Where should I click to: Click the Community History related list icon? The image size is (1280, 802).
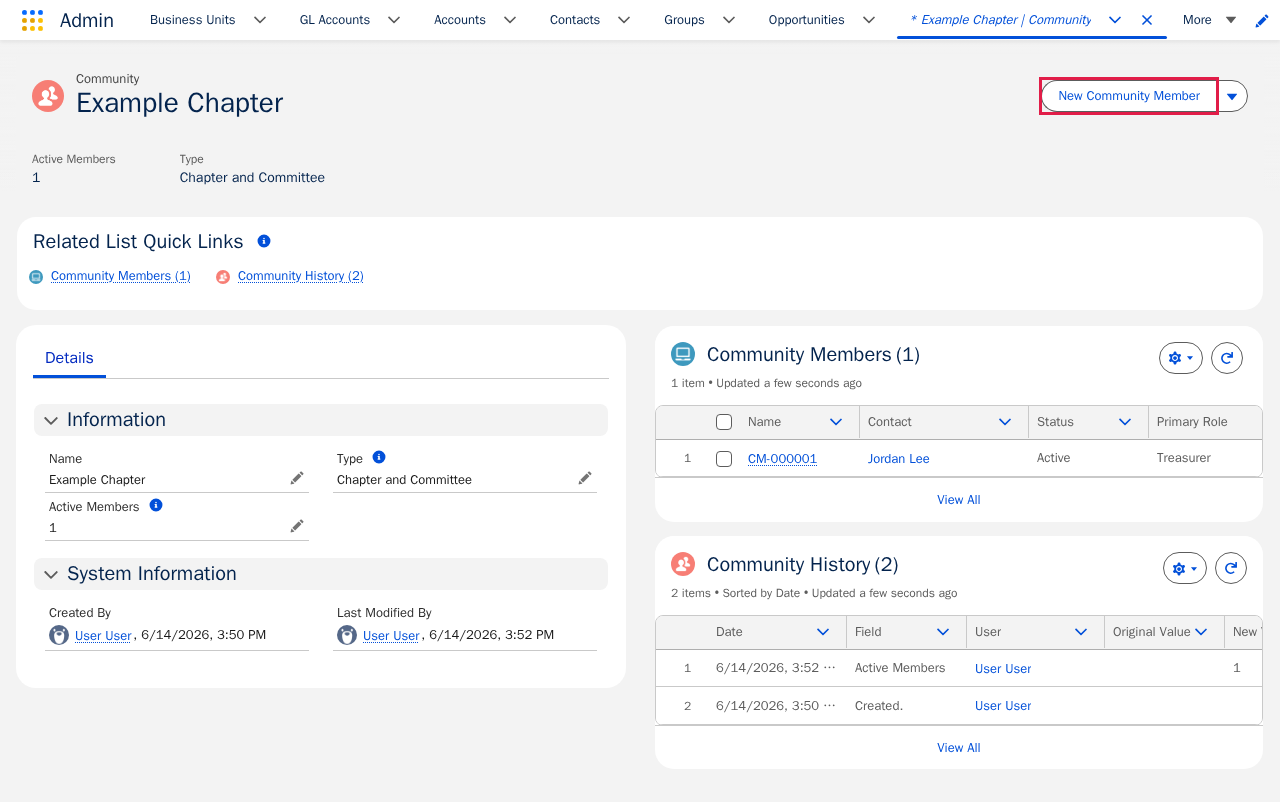683,564
